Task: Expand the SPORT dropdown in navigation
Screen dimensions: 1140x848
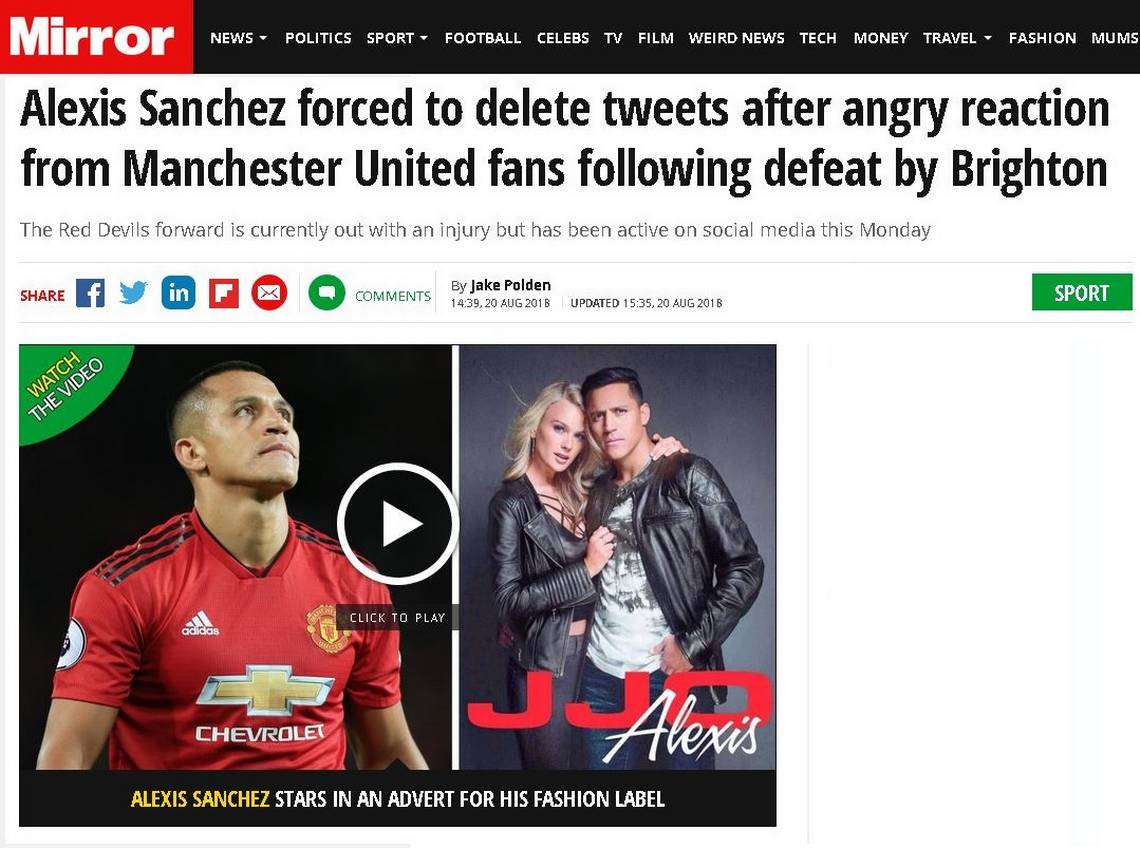Action: click(x=397, y=38)
